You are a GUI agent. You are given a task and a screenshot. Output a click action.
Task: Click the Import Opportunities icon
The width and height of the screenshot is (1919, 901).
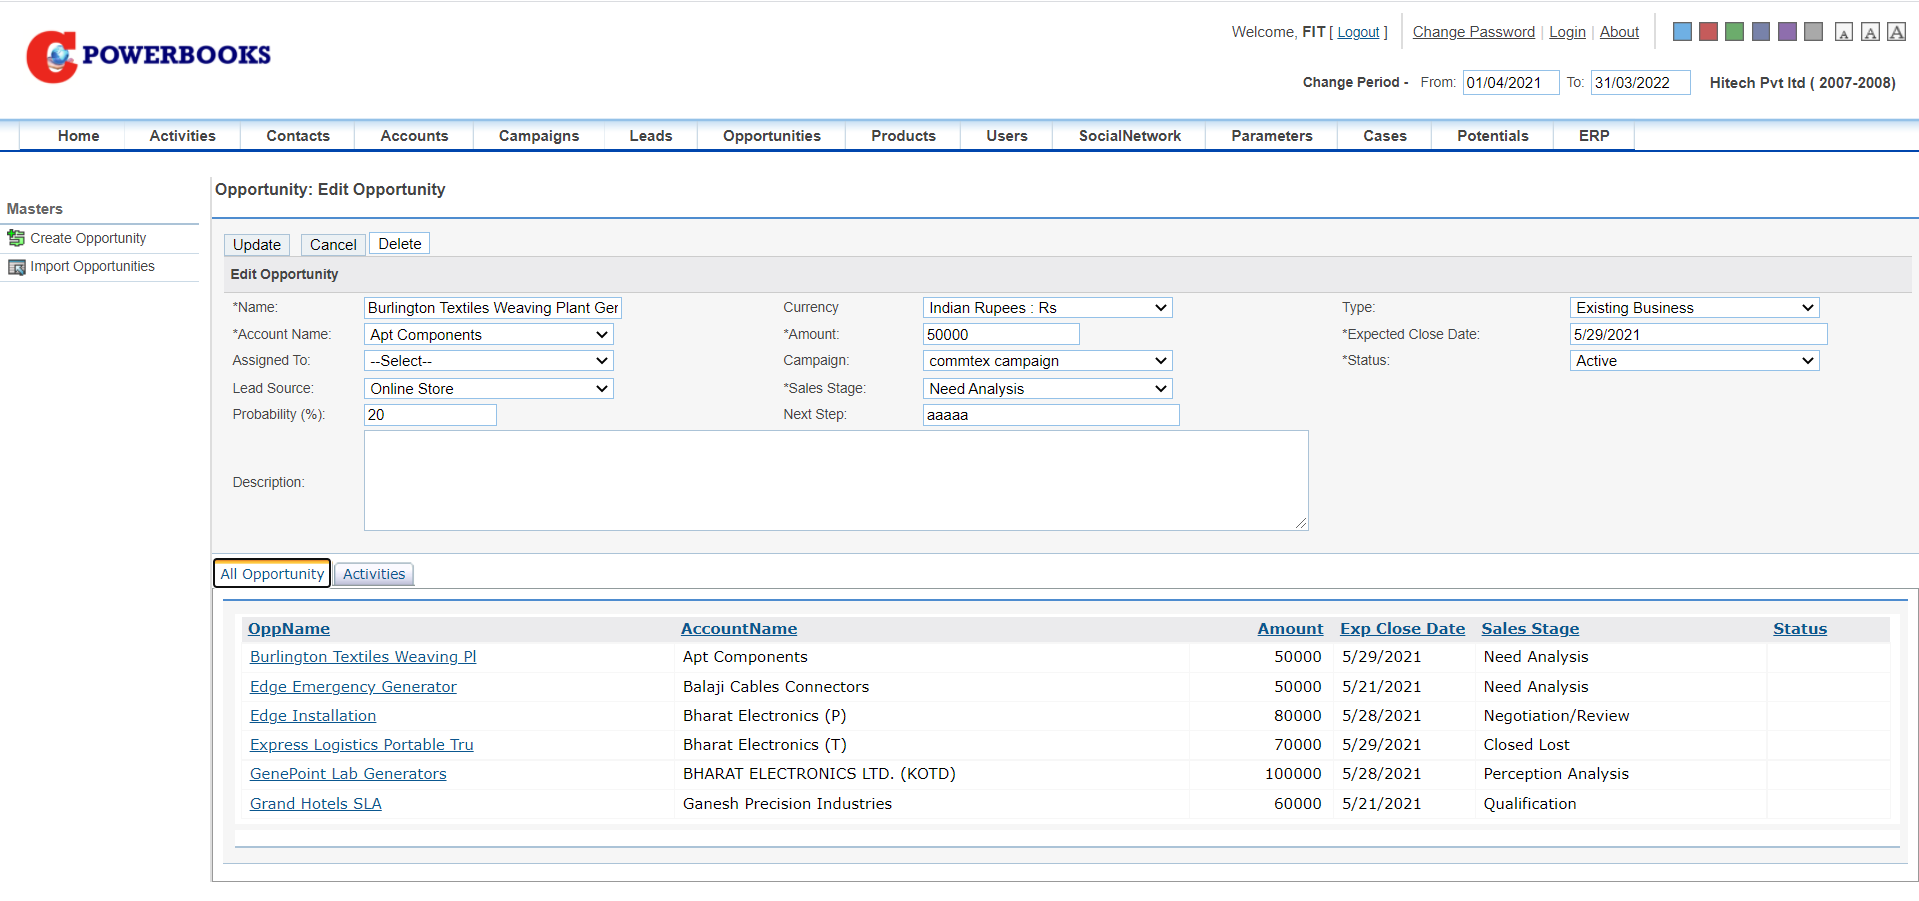click(x=16, y=267)
